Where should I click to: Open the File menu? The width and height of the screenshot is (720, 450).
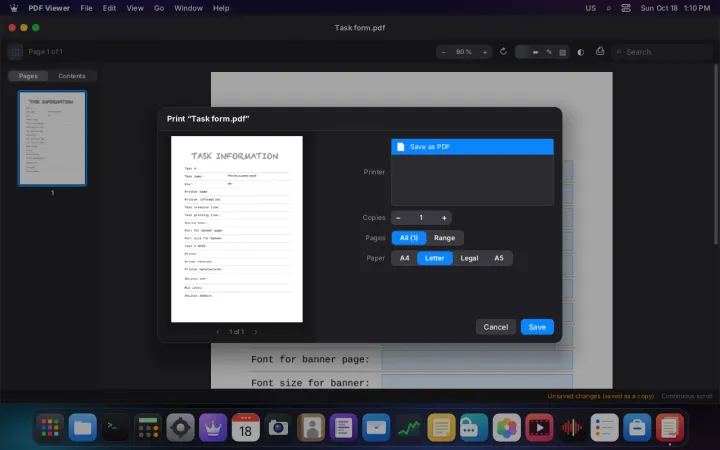(86, 8)
